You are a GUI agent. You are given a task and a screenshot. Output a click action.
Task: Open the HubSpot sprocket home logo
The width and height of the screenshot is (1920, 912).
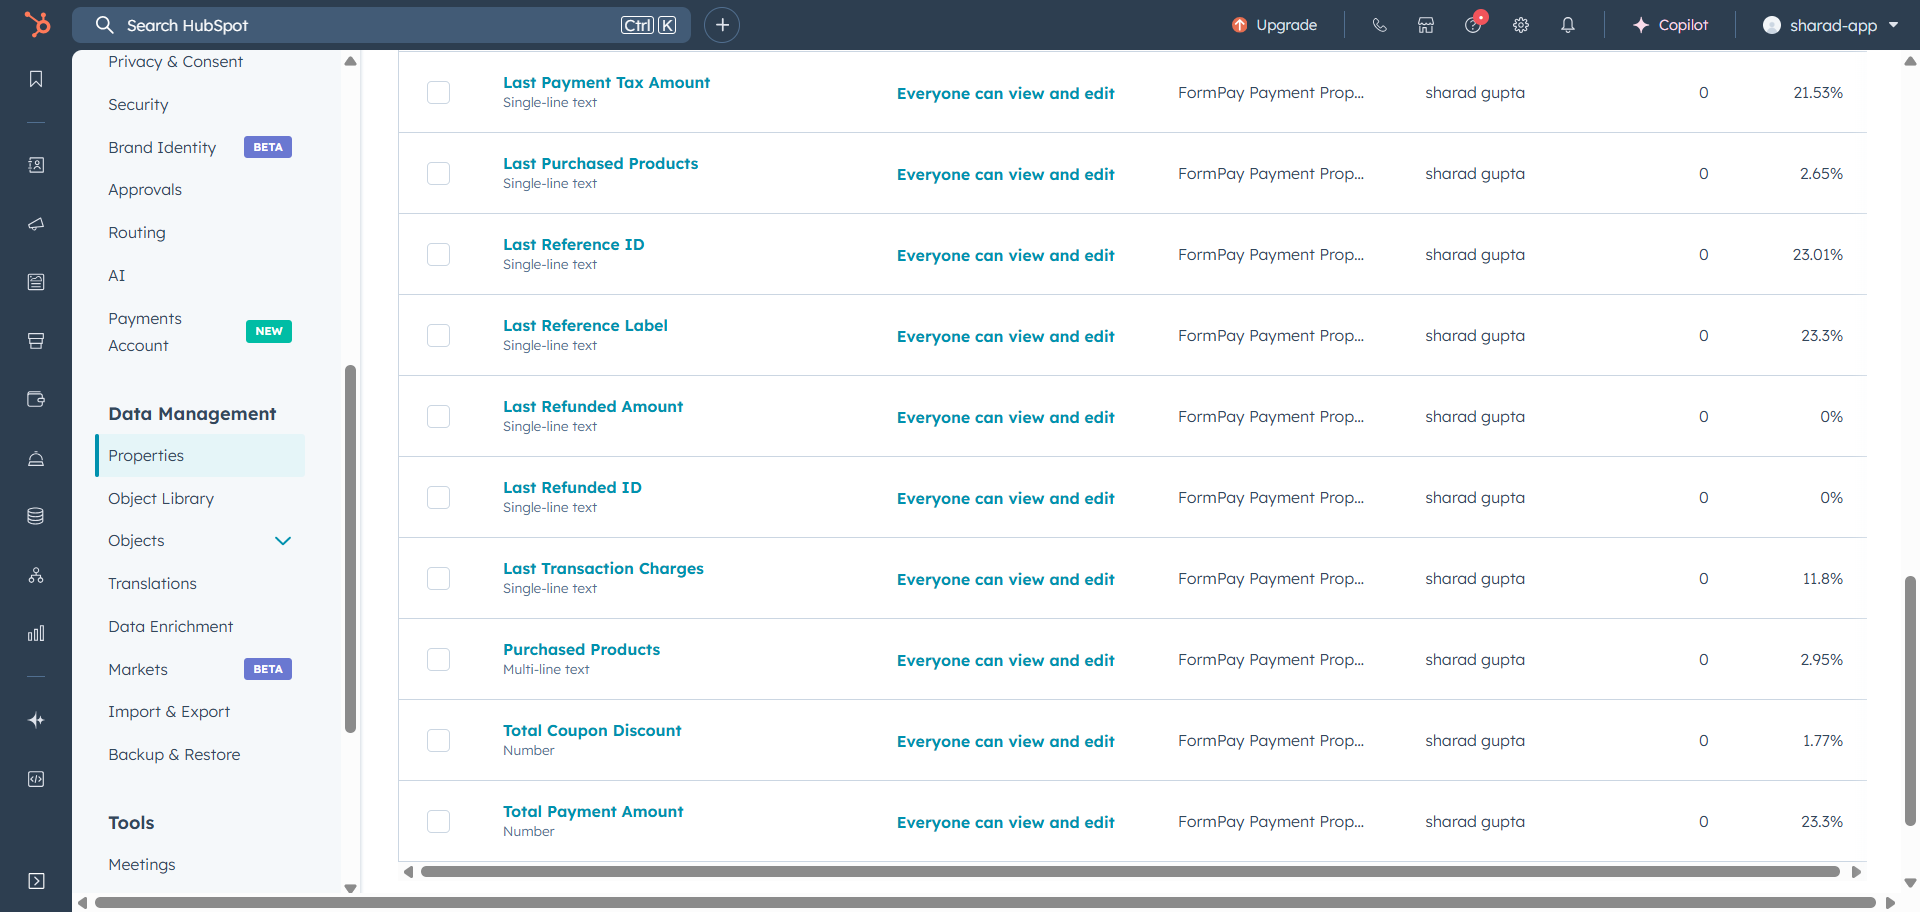point(37,24)
